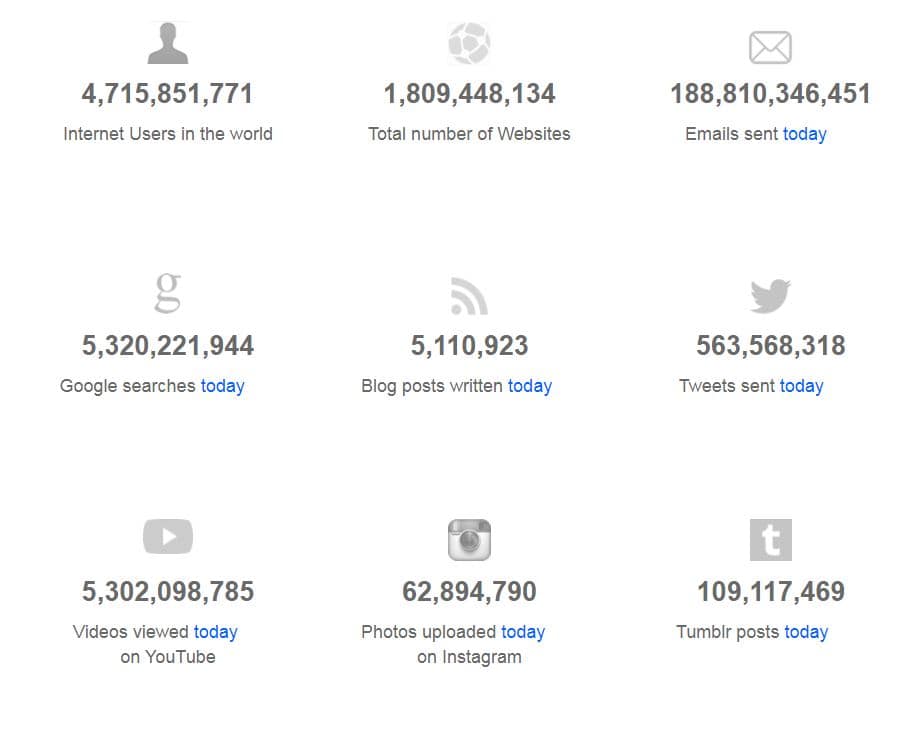The image size is (907, 753).
Task: Open the 'today' link for Emails sent
Action: tap(805, 134)
